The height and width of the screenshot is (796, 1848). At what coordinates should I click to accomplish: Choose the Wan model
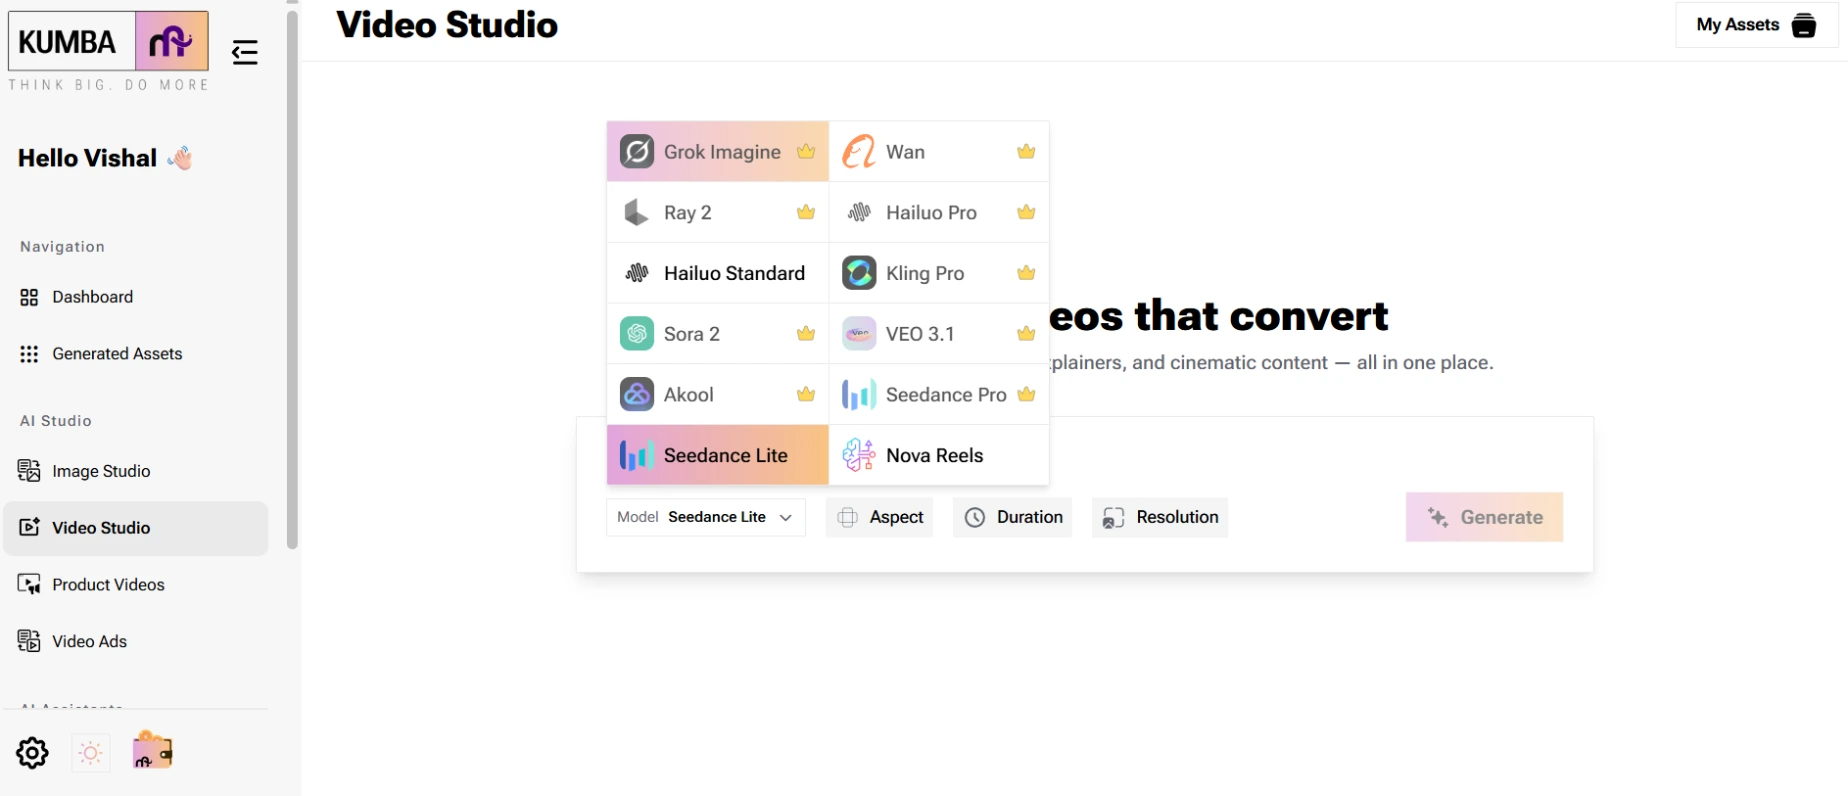(x=939, y=152)
